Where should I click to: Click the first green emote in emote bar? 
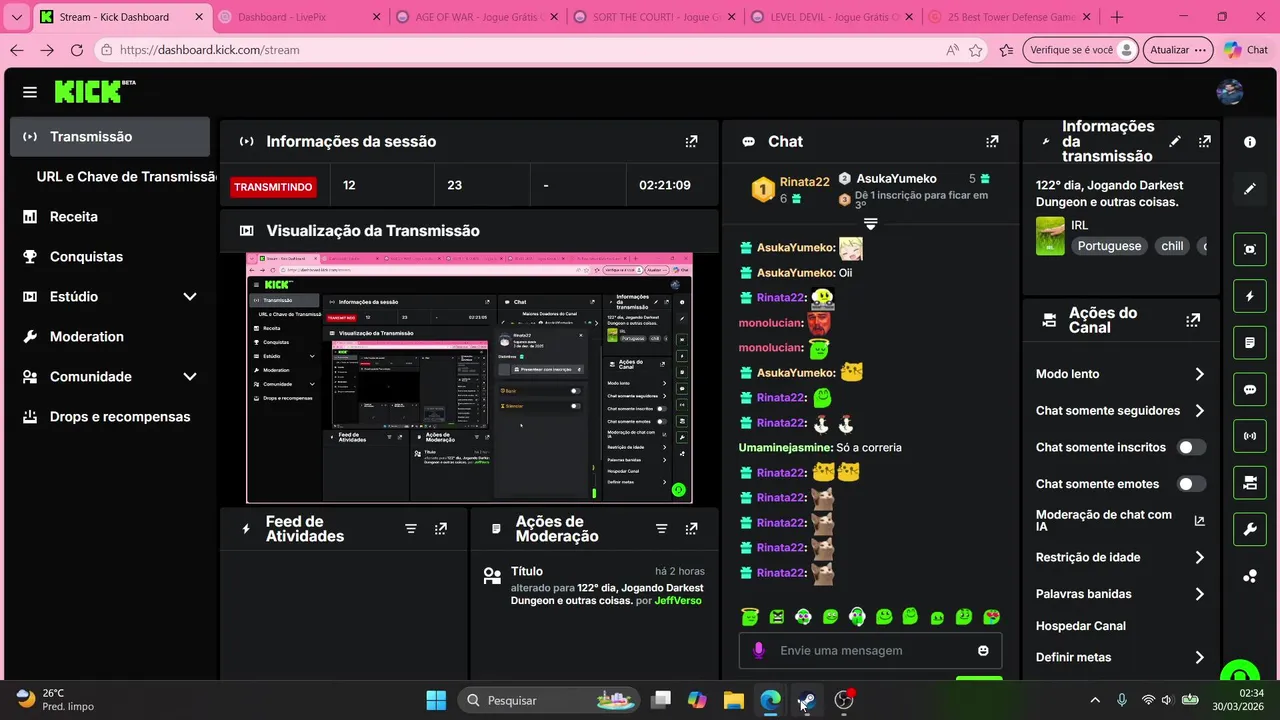pyautogui.click(x=750, y=617)
